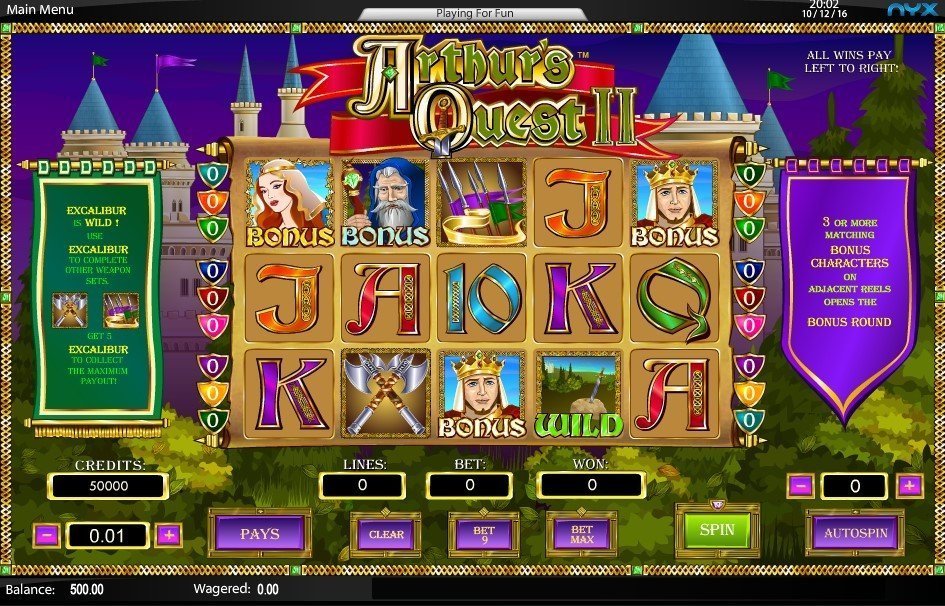
Task: Select the BET 9 button
Action: coord(483,534)
